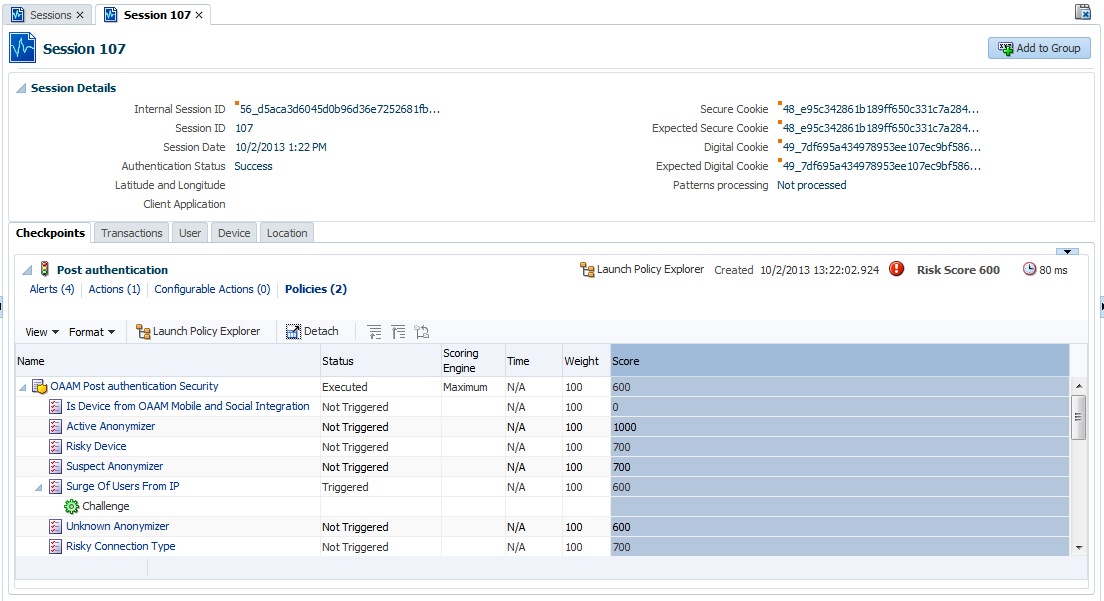This screenshot has width=1104, height=601.
Task: Click the Score column header
Action: coord(839,360)
